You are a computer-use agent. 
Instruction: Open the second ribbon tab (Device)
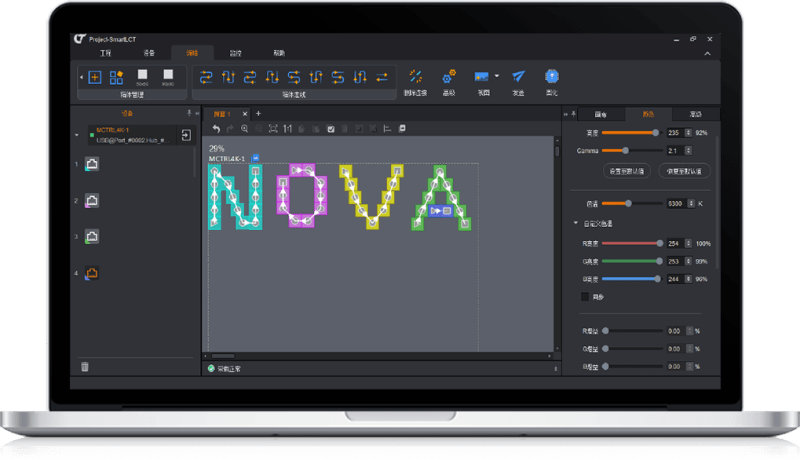[149, 53]
